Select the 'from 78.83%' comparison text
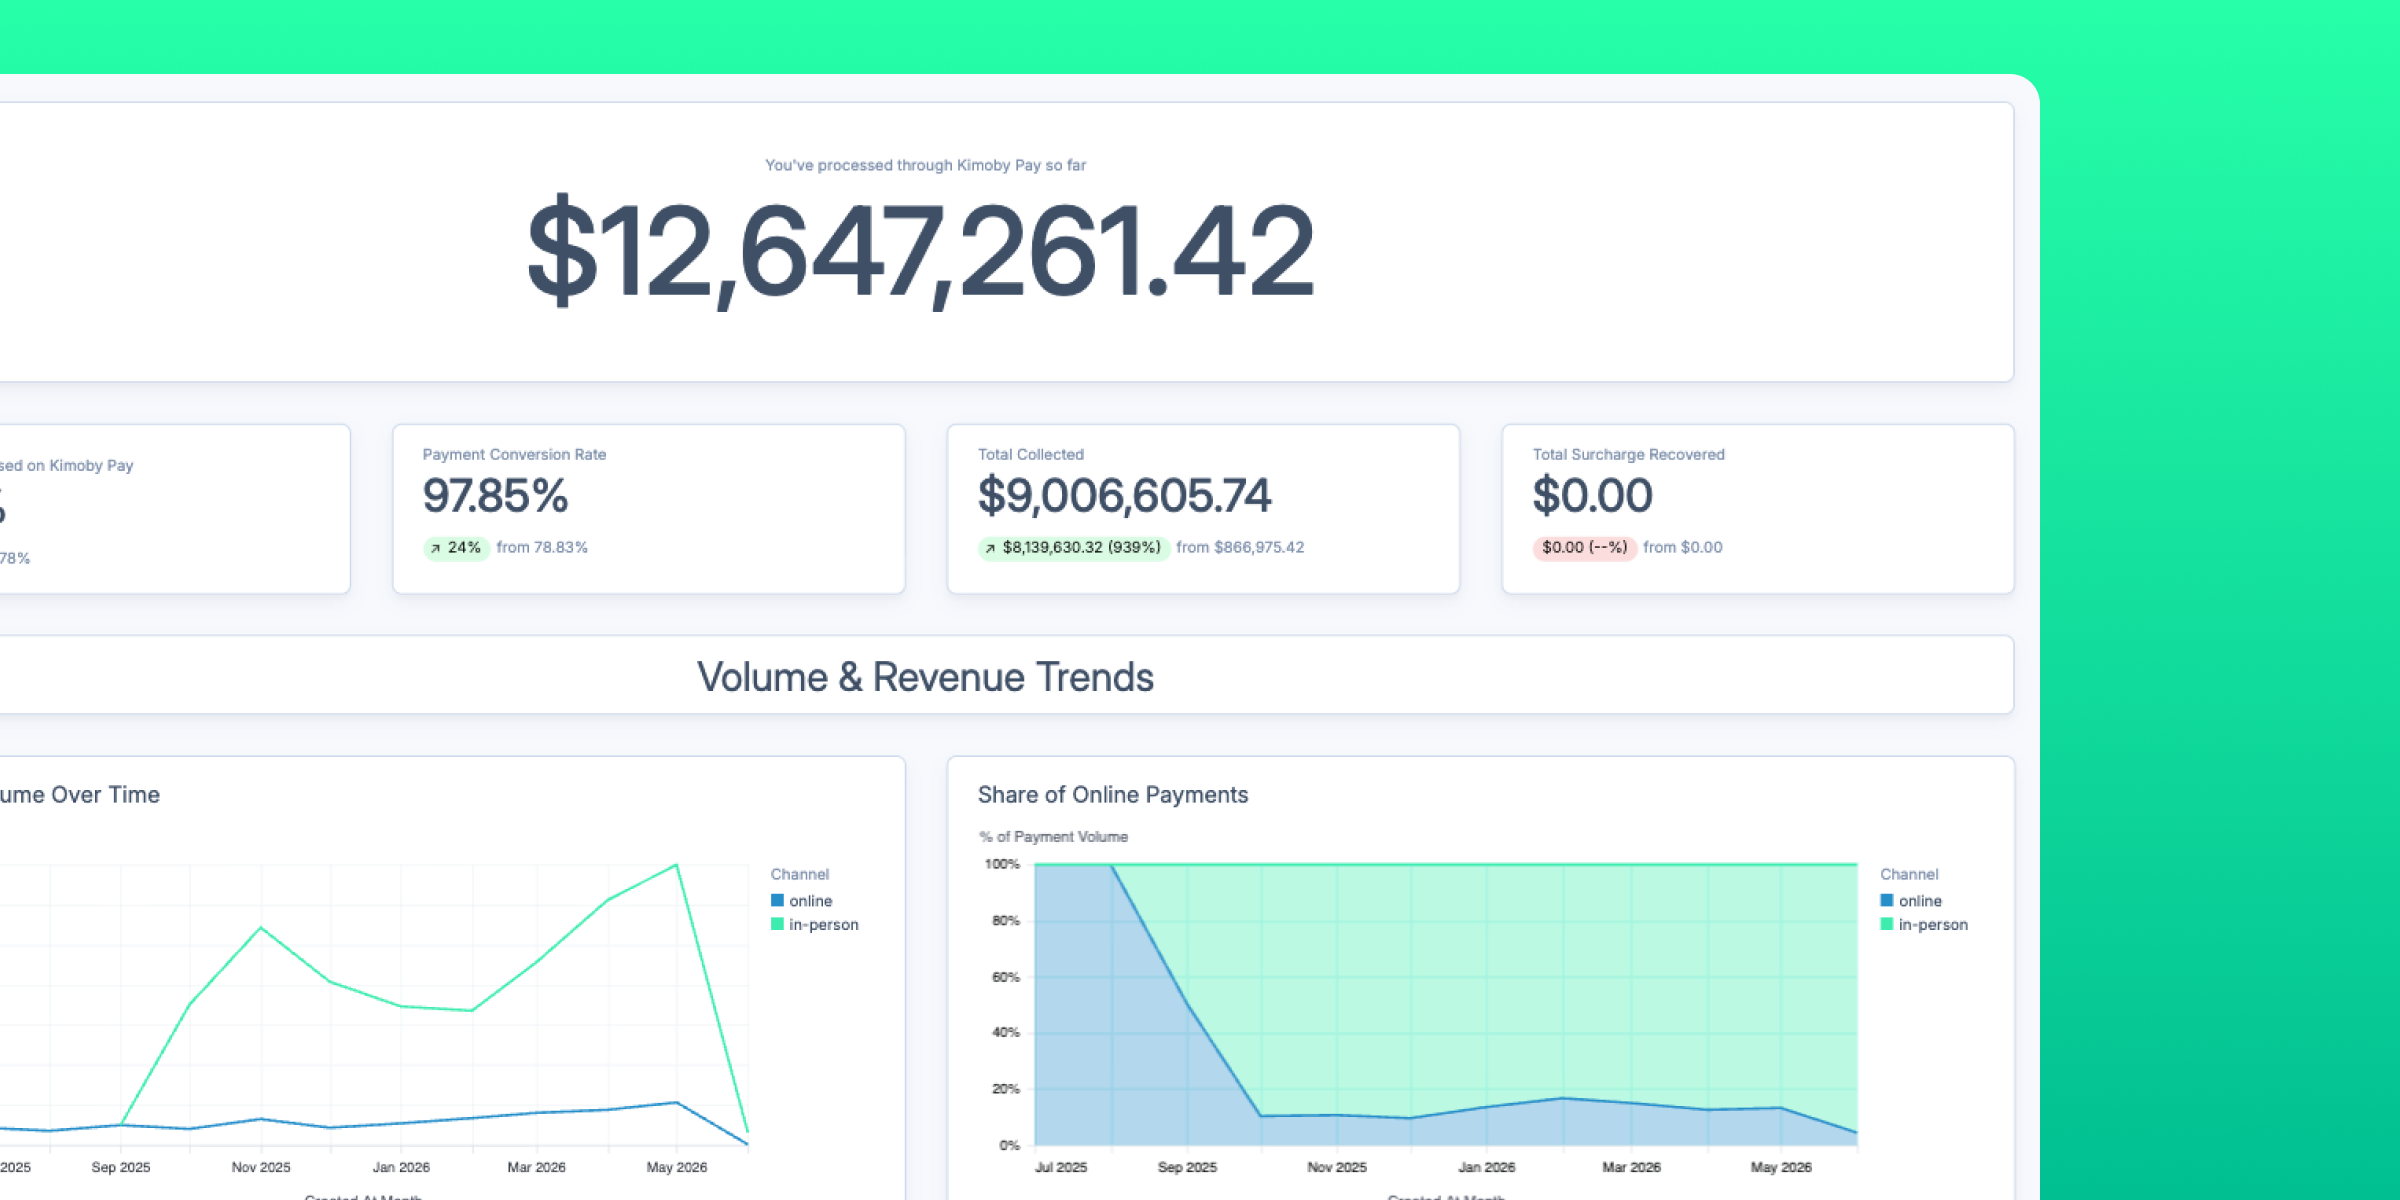2400x1200 pixels. (542, 547)
